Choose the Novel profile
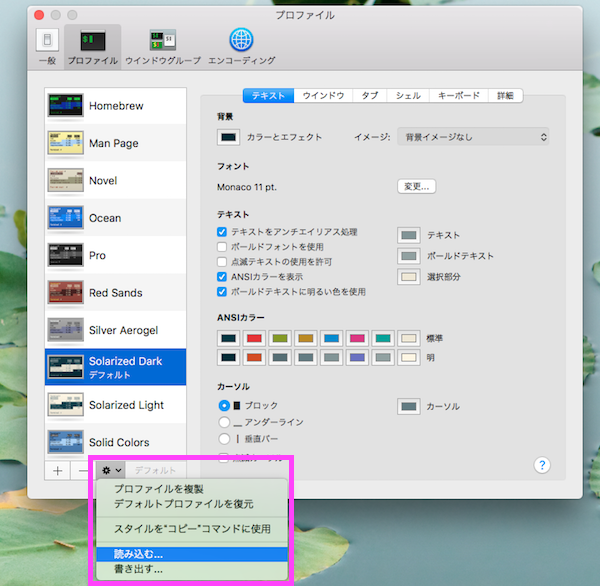 click(x=115, y=180)
